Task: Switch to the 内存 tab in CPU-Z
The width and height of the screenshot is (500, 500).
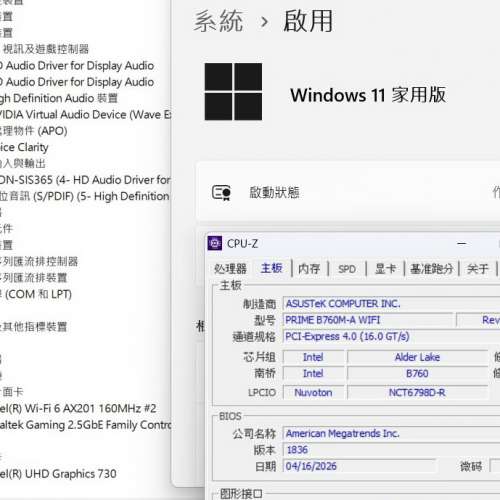Action: pos(309,269)
